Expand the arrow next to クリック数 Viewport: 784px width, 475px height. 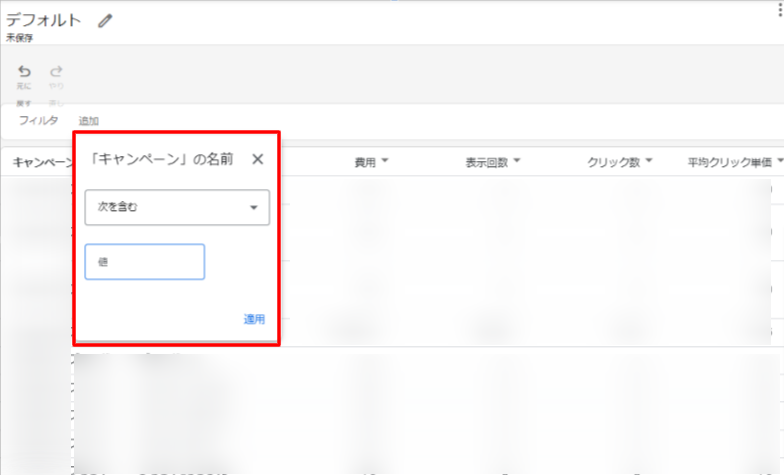tap(649, 162)
